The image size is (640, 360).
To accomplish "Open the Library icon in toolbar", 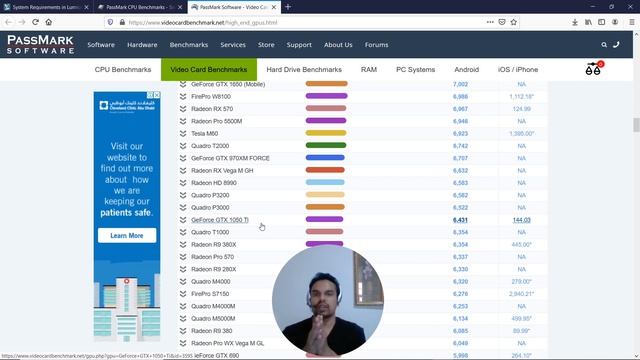I will pos(588,22).
